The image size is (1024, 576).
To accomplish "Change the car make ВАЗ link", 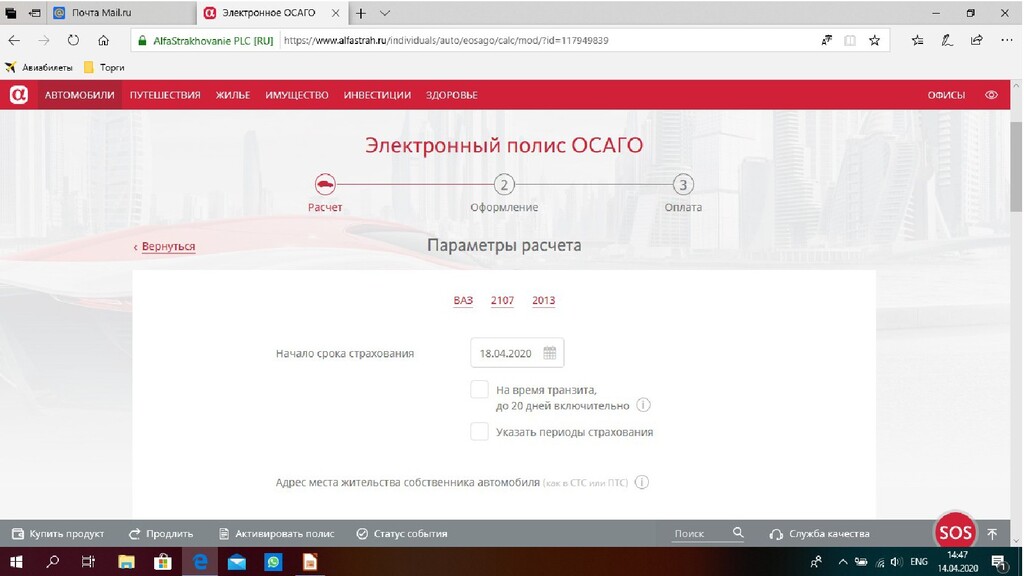I will (463, 300).
